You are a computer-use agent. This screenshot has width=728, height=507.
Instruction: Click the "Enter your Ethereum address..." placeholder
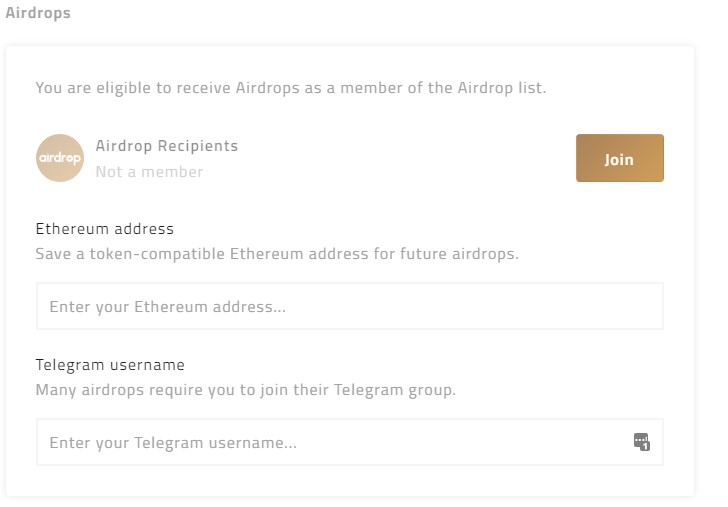(167, 307)
